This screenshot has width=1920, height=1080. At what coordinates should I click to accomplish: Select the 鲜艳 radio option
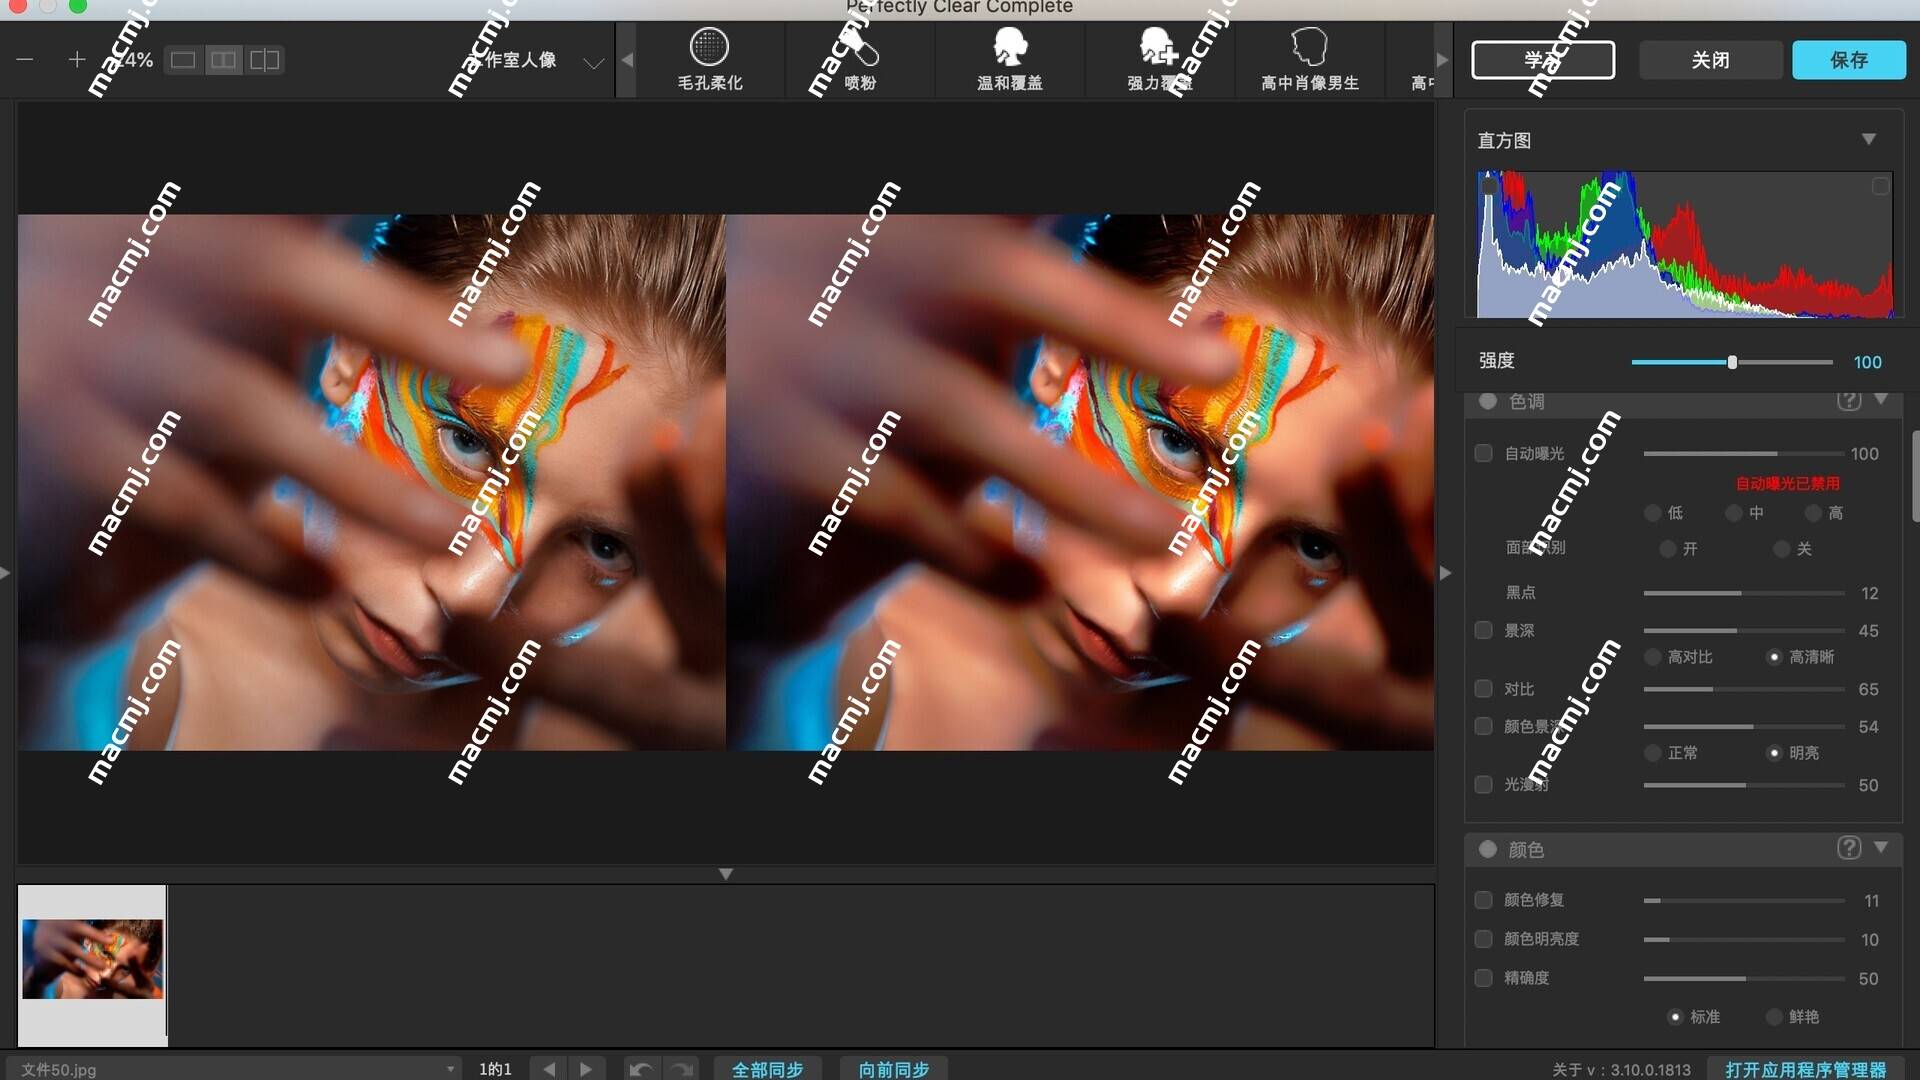(1774, 1017)
